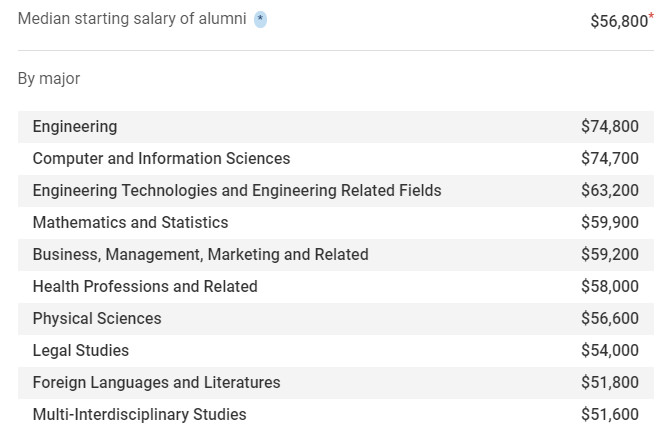Click Business, Management, Marketing and Related

point(200,254)
